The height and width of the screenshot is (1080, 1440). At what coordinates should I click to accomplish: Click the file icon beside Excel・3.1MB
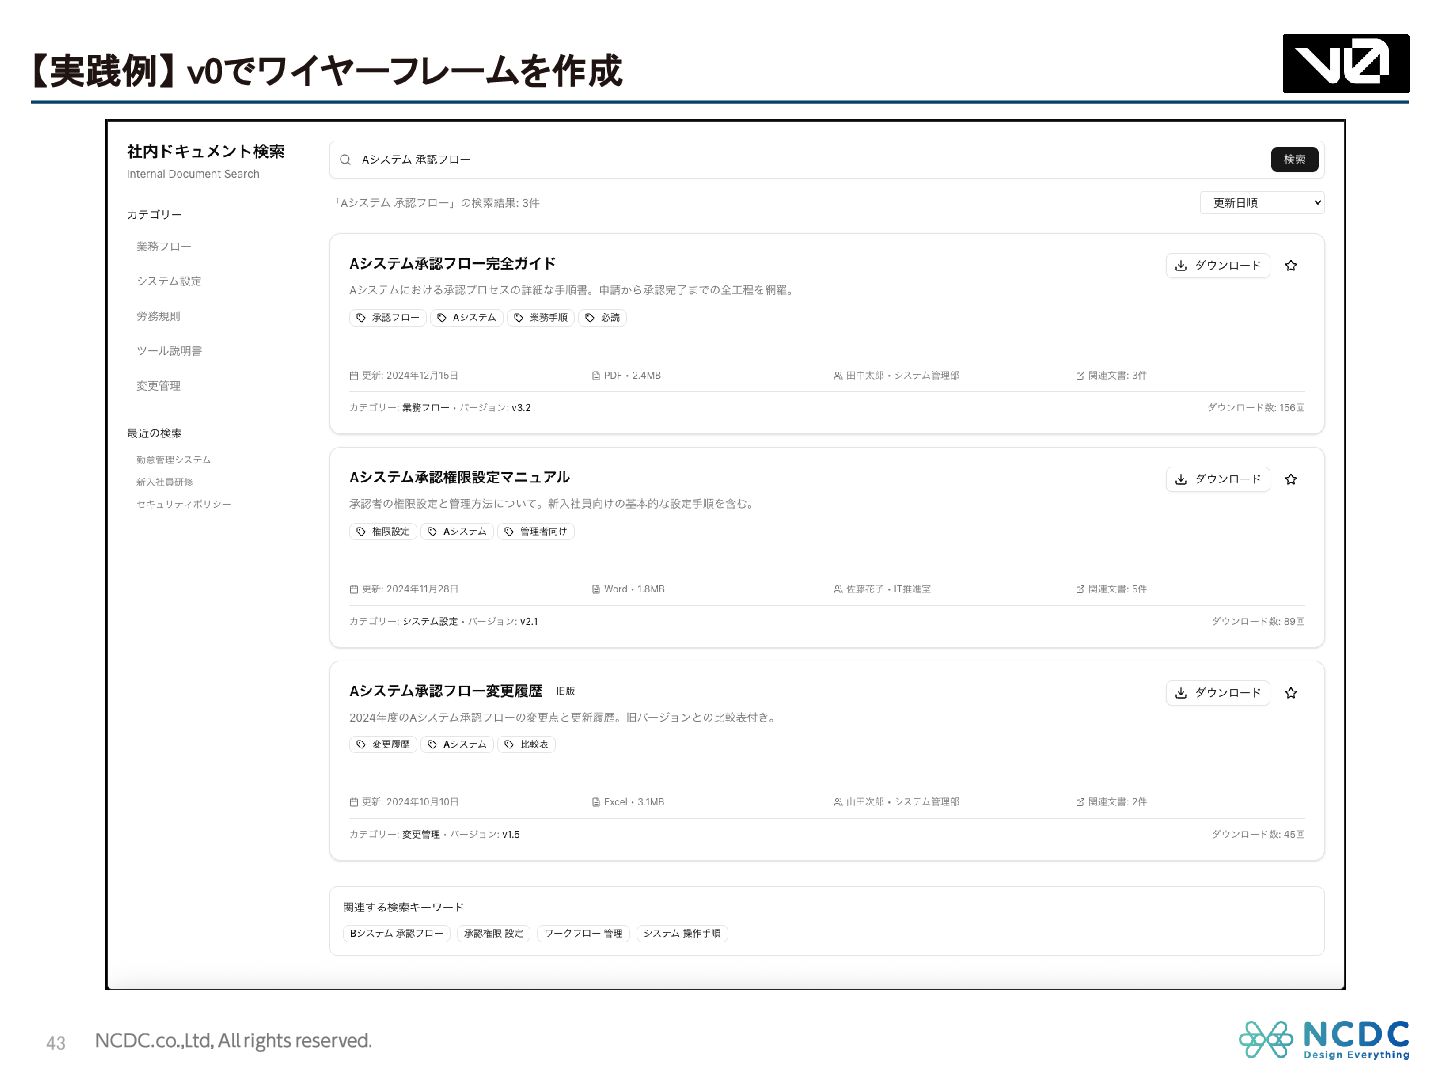point(596,802)
